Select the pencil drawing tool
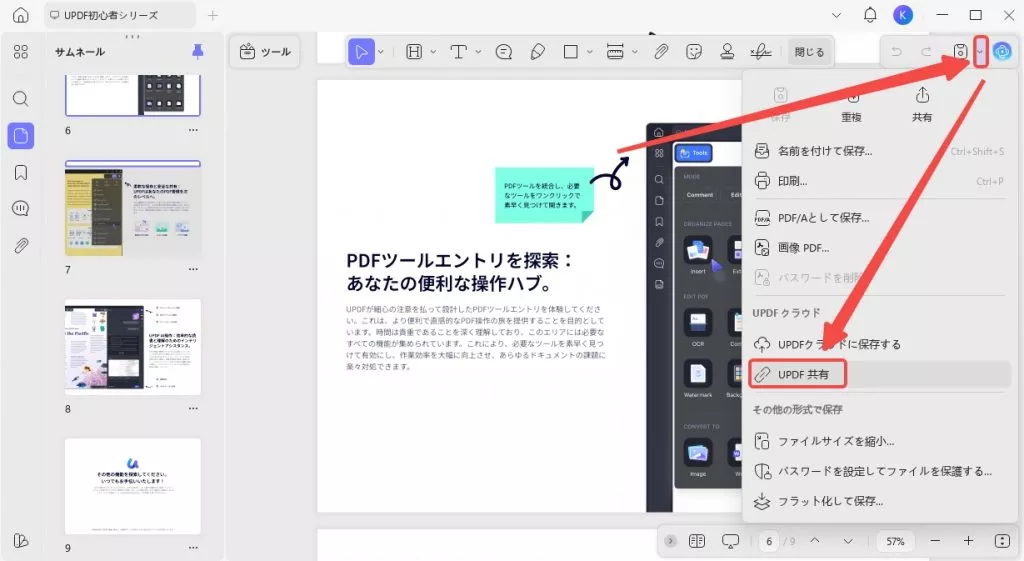Screen dimensions: 1024x561 (x=537, y=52)
